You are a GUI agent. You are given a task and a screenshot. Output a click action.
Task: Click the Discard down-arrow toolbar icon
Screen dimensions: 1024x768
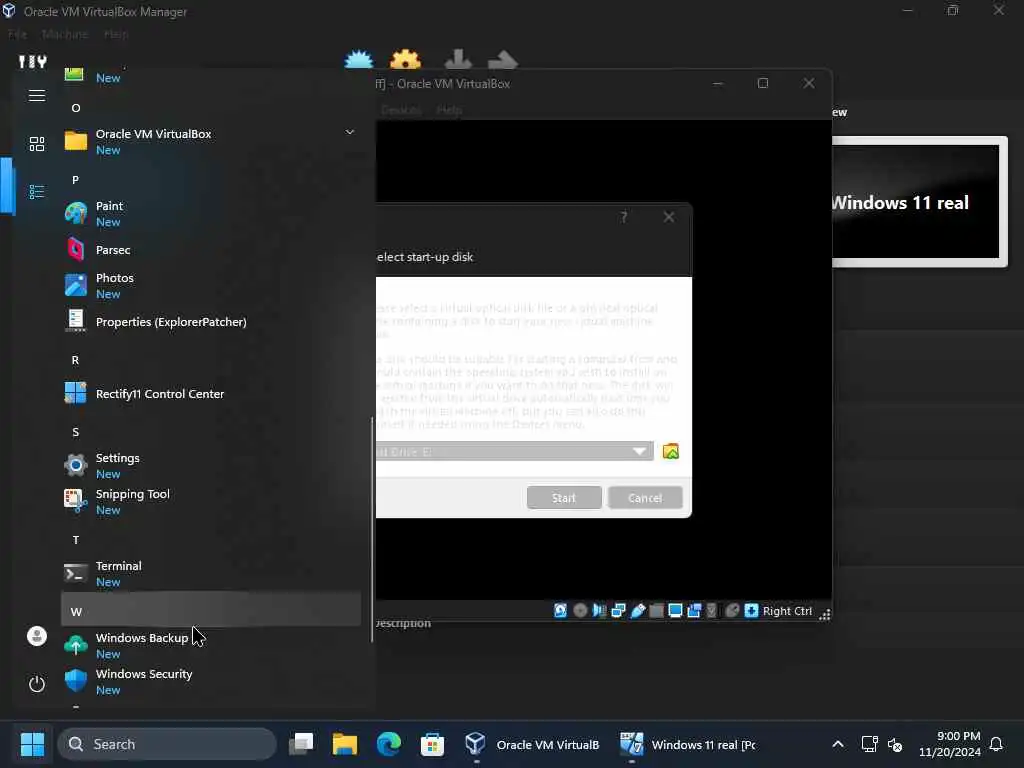(x=458, y=60)
